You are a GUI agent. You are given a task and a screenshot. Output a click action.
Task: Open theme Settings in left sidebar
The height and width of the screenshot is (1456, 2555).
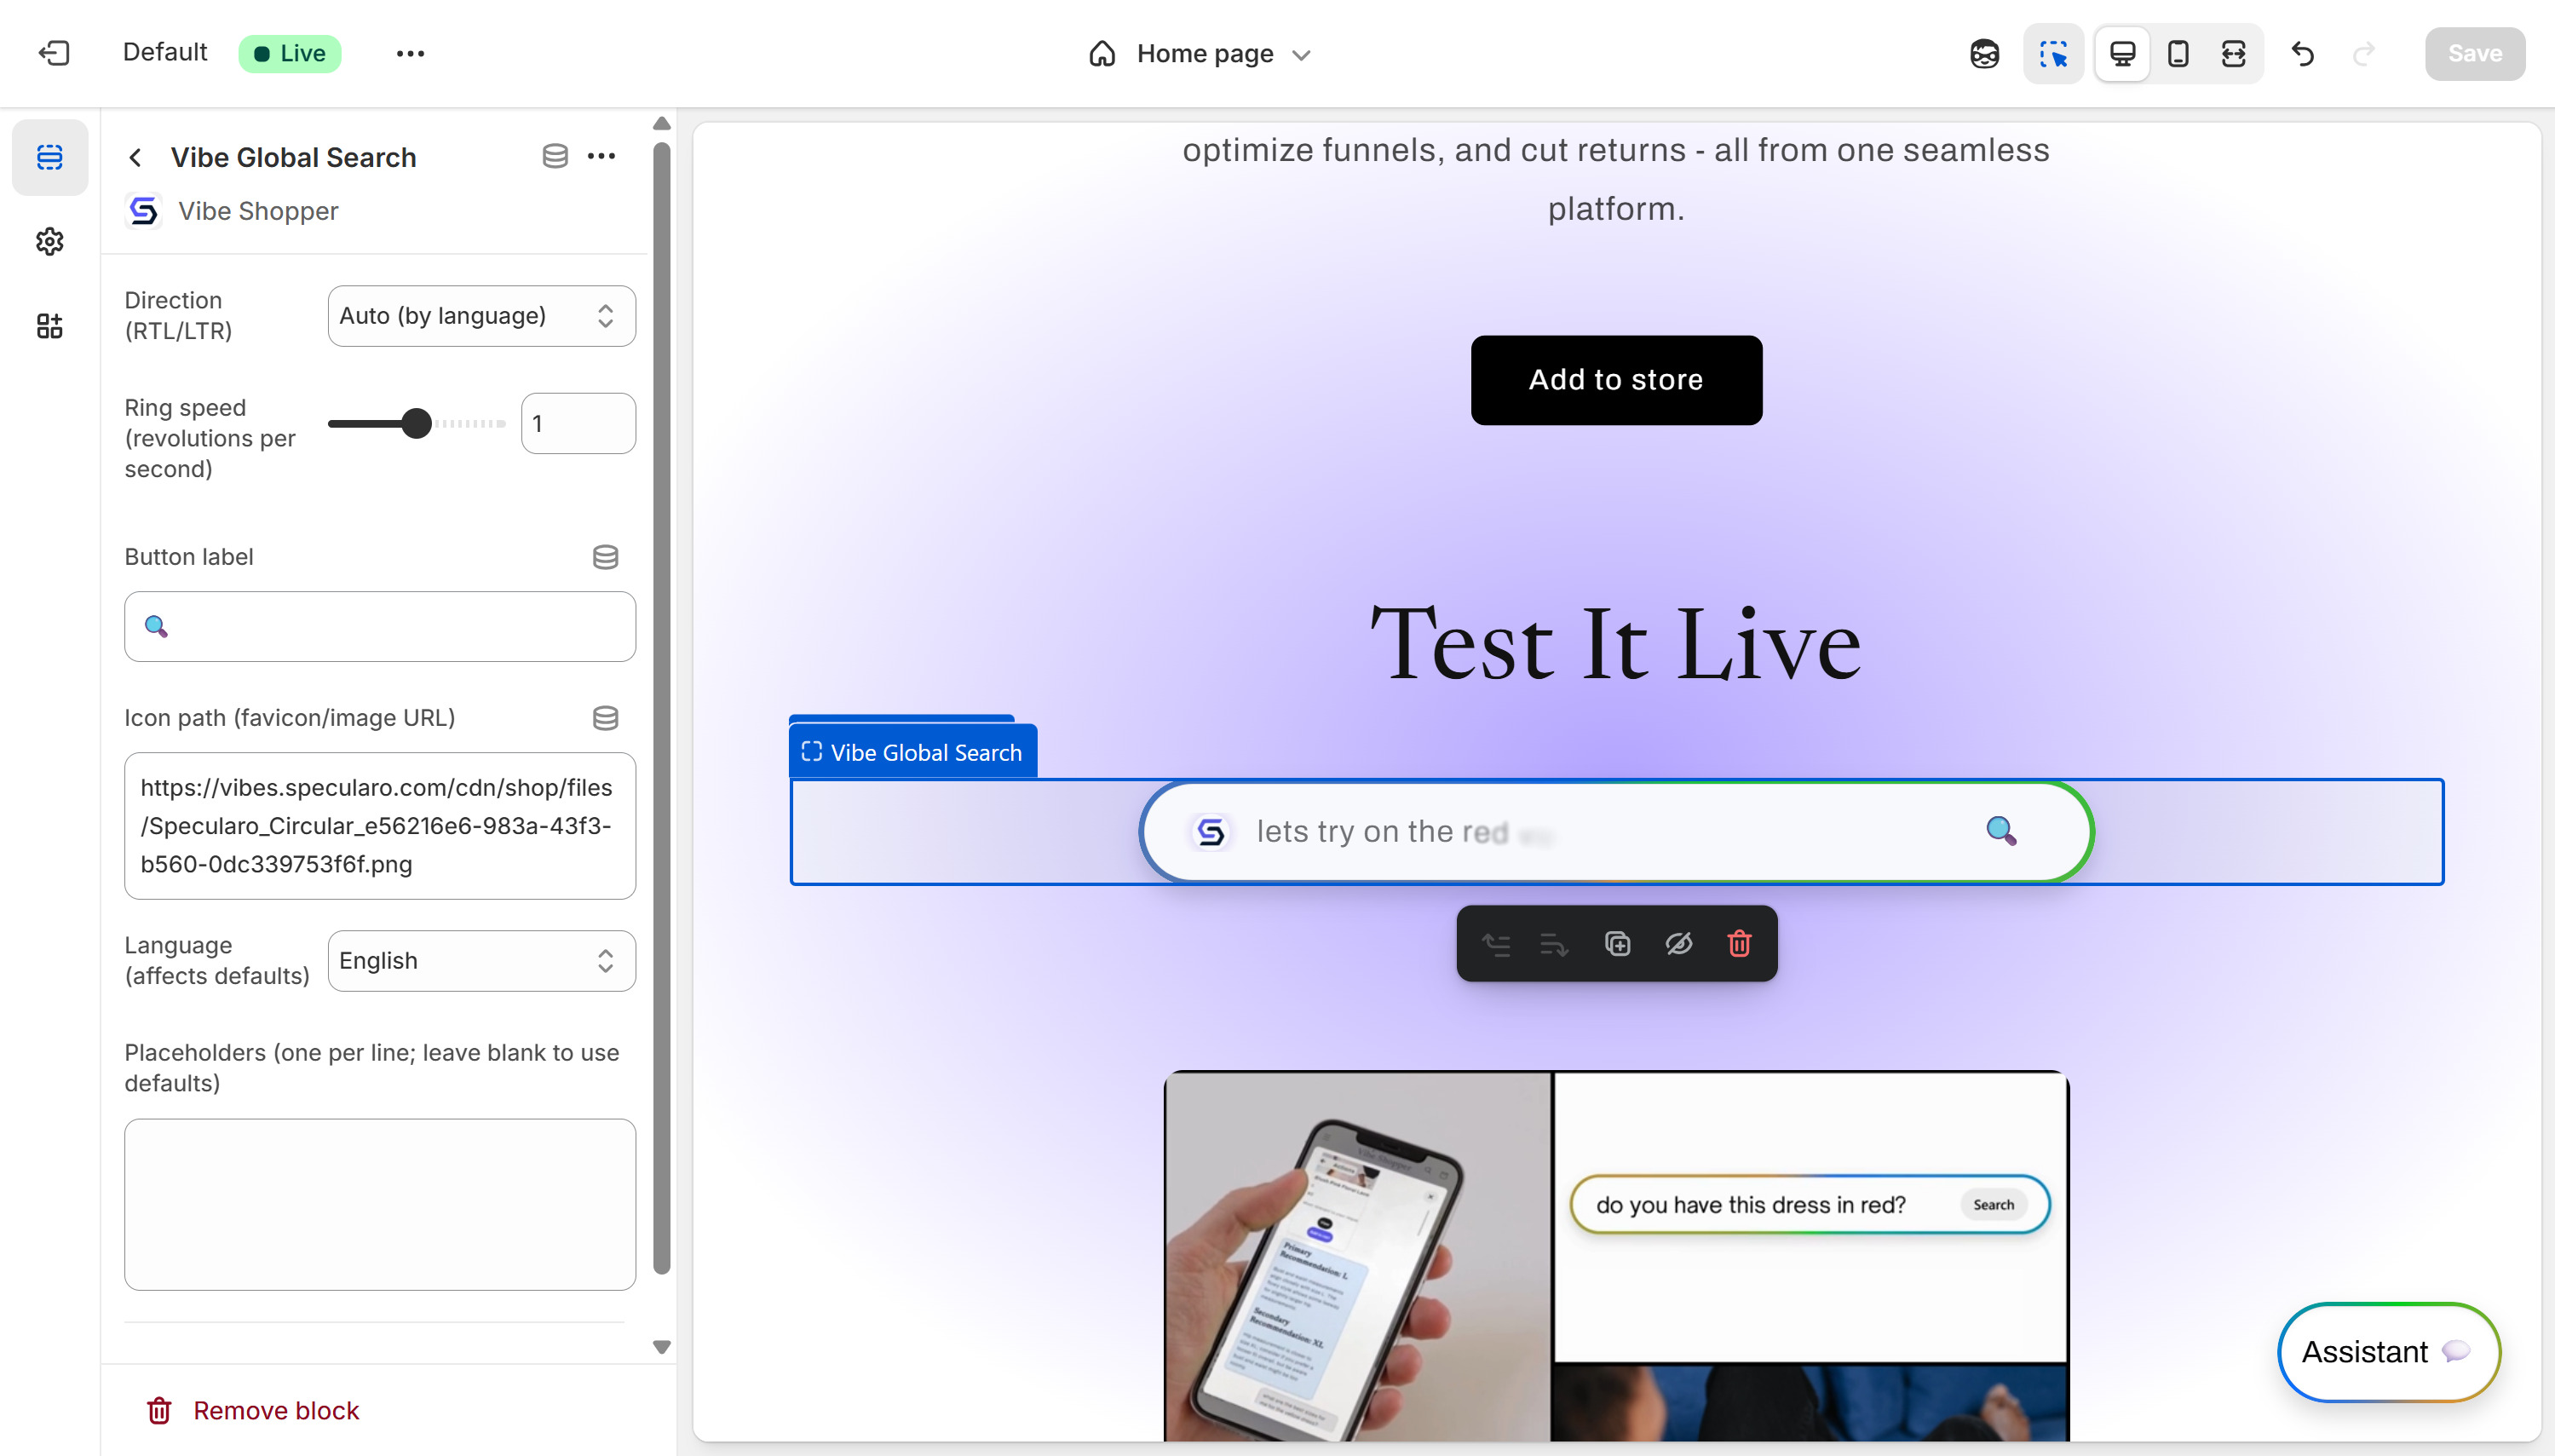(x=49, y=241)
